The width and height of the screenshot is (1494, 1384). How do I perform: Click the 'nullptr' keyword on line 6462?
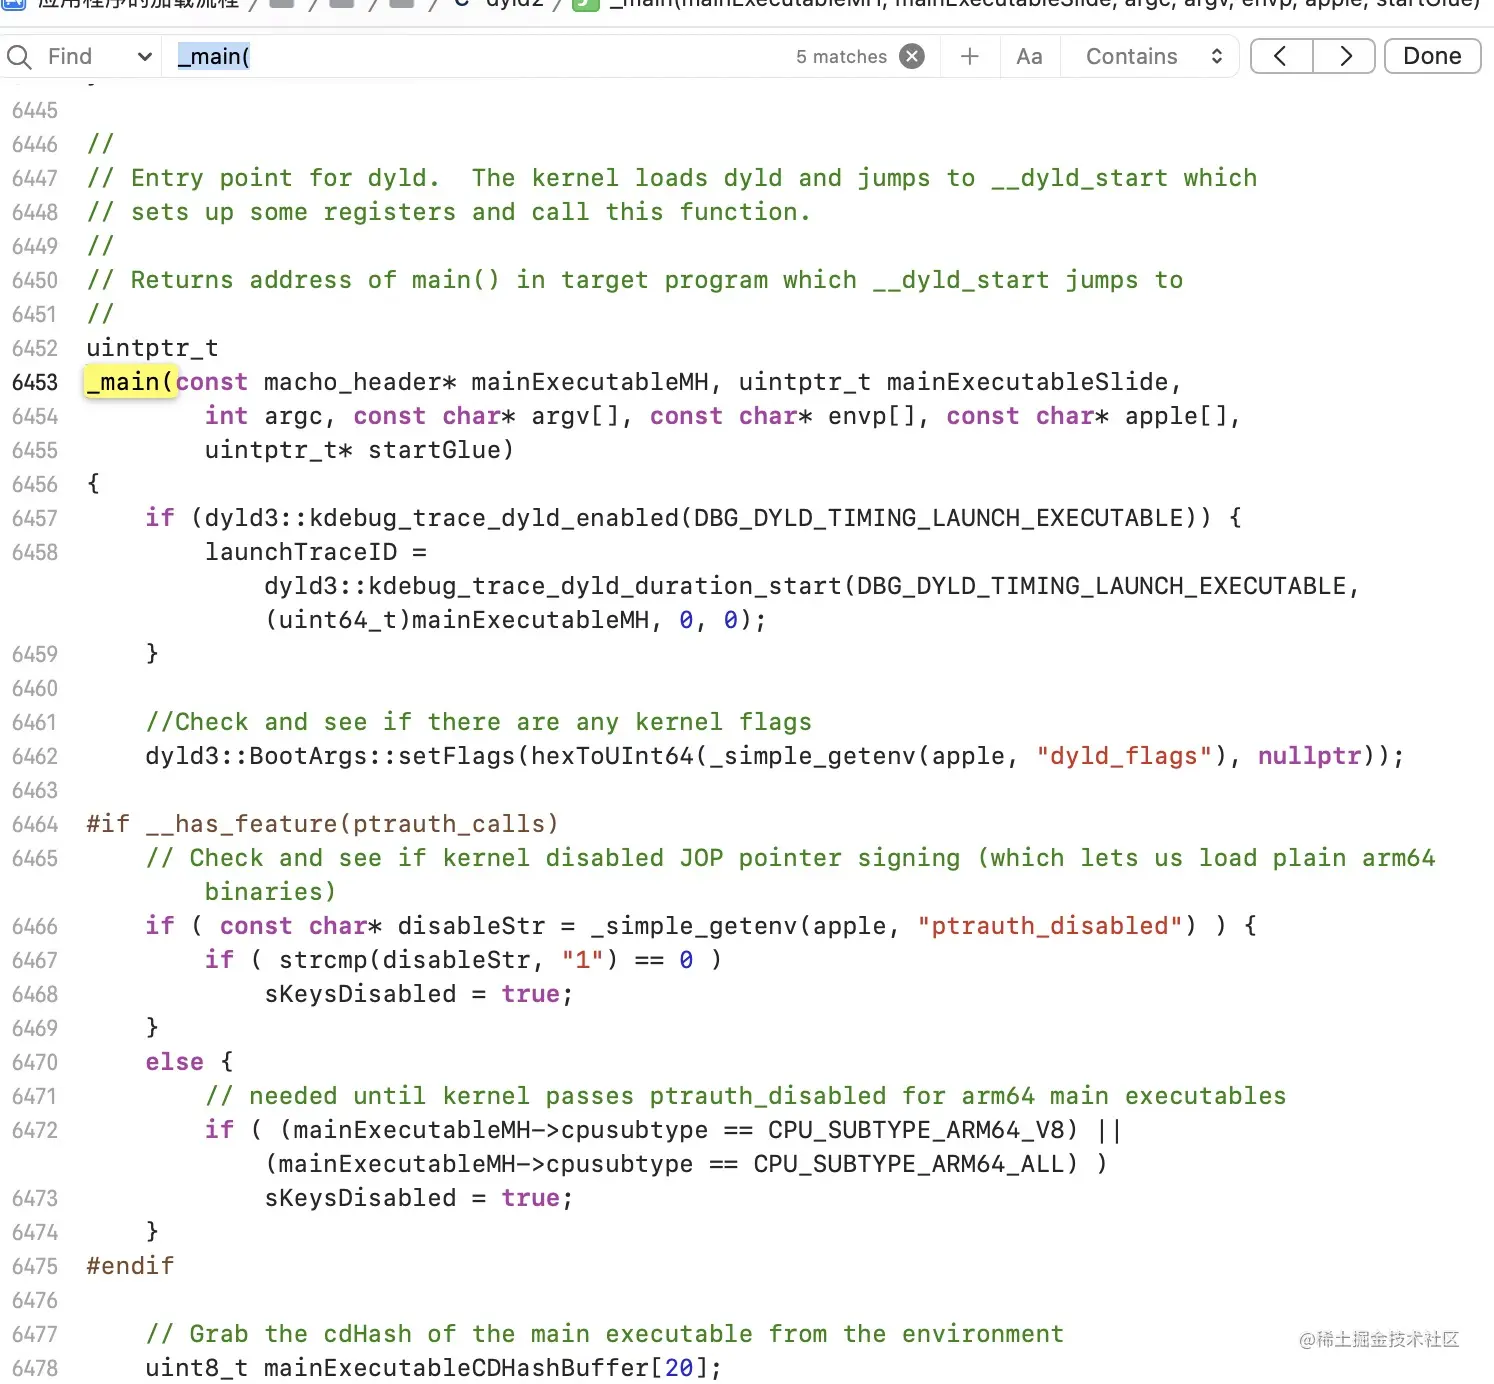coord(1309,756)
